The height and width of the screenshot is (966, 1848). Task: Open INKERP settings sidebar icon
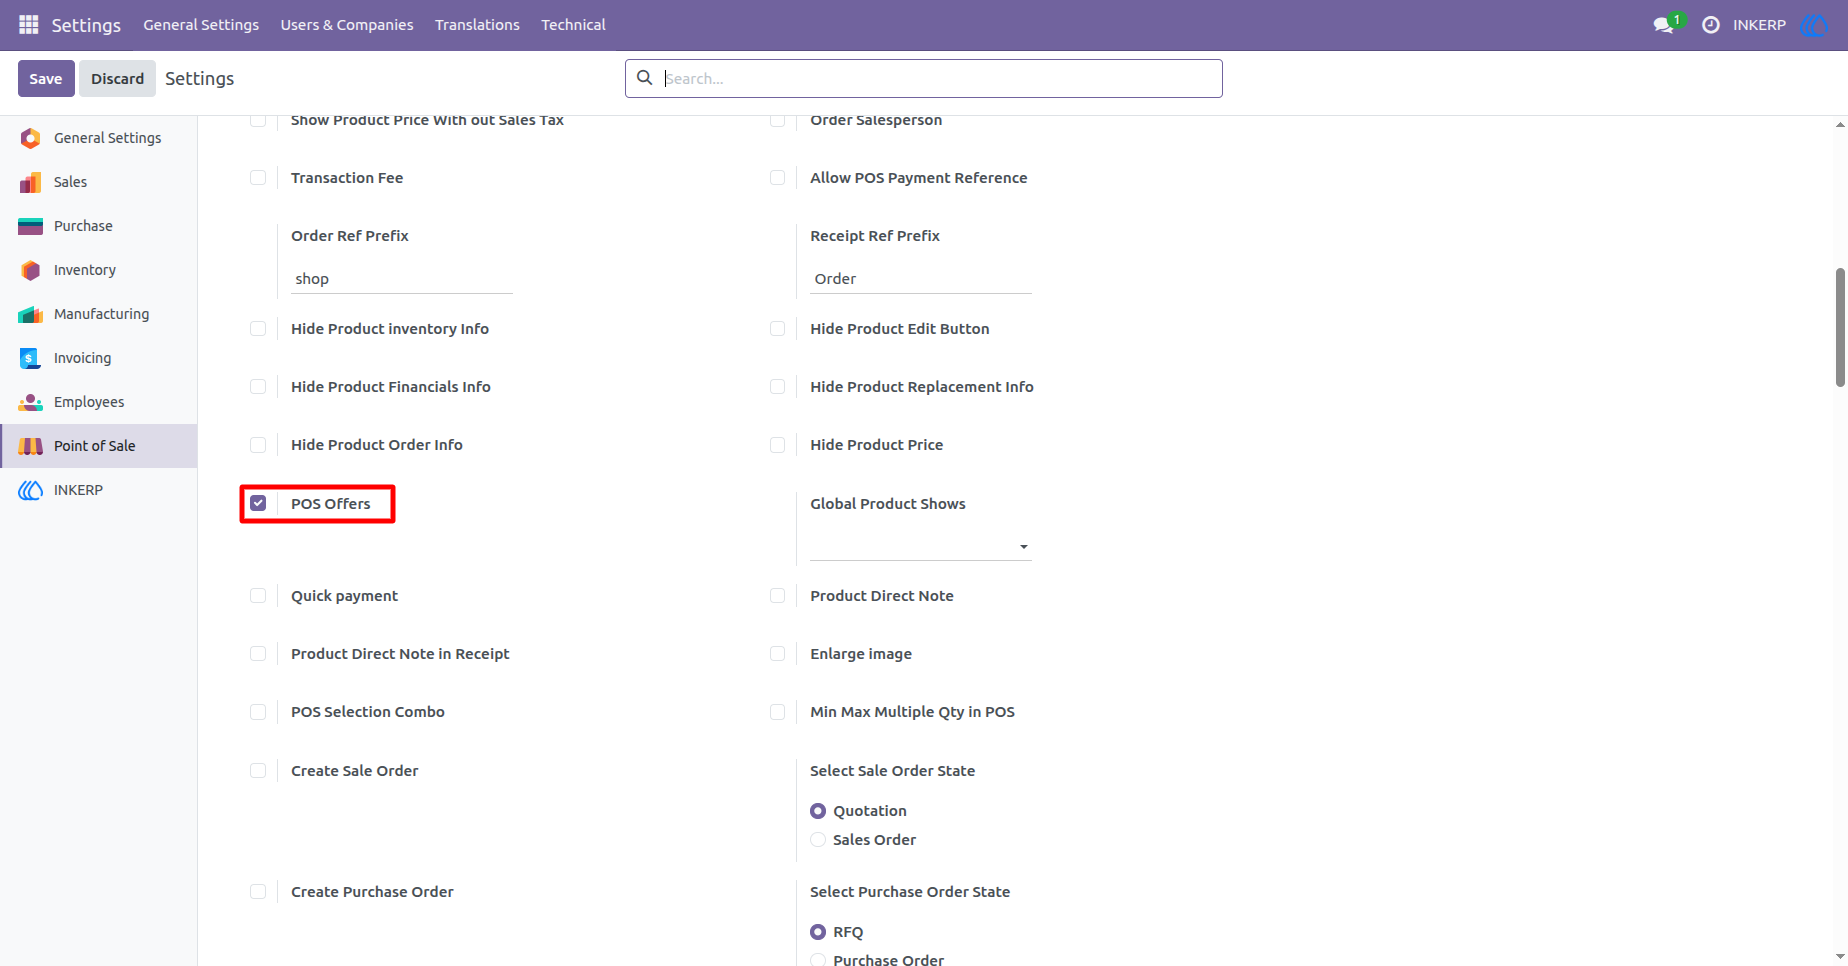tap(31, 490)
